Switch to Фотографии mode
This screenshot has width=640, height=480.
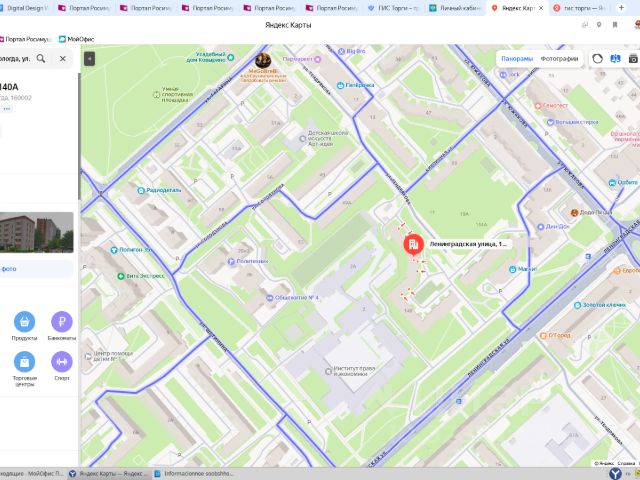click(x=559, y=58)
